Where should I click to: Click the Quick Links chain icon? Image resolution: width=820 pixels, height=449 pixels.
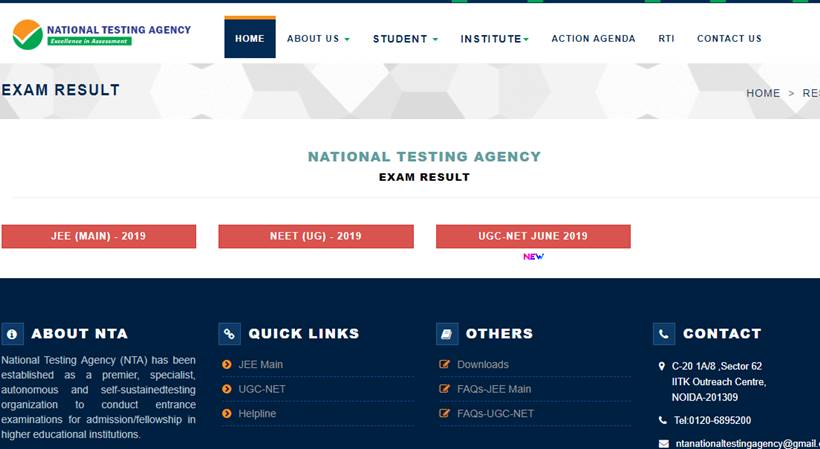coord(230,334)
